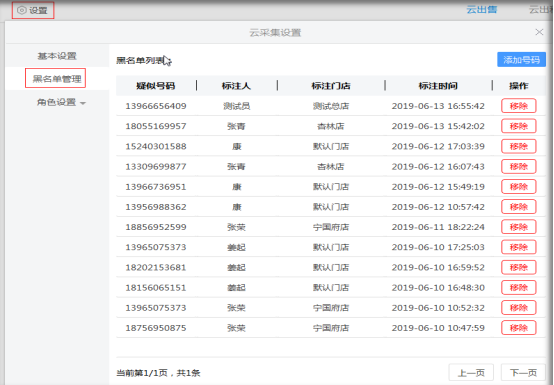Remove number 15240301588
The image size is (554, 385).
click(518, 146)
